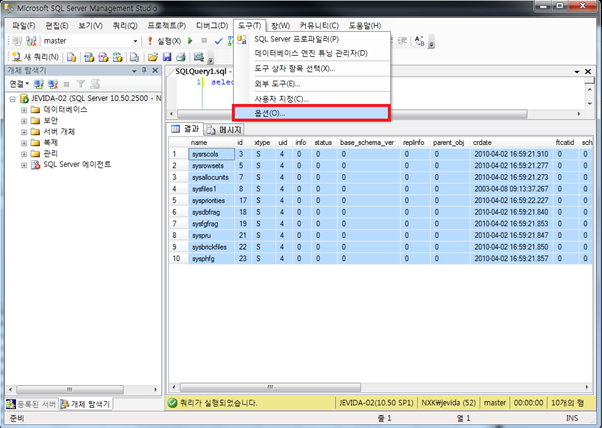Click the results grid horizontal scrollbar thumb
Viewport: 602px width, 428px height.
tap(270, 387)
